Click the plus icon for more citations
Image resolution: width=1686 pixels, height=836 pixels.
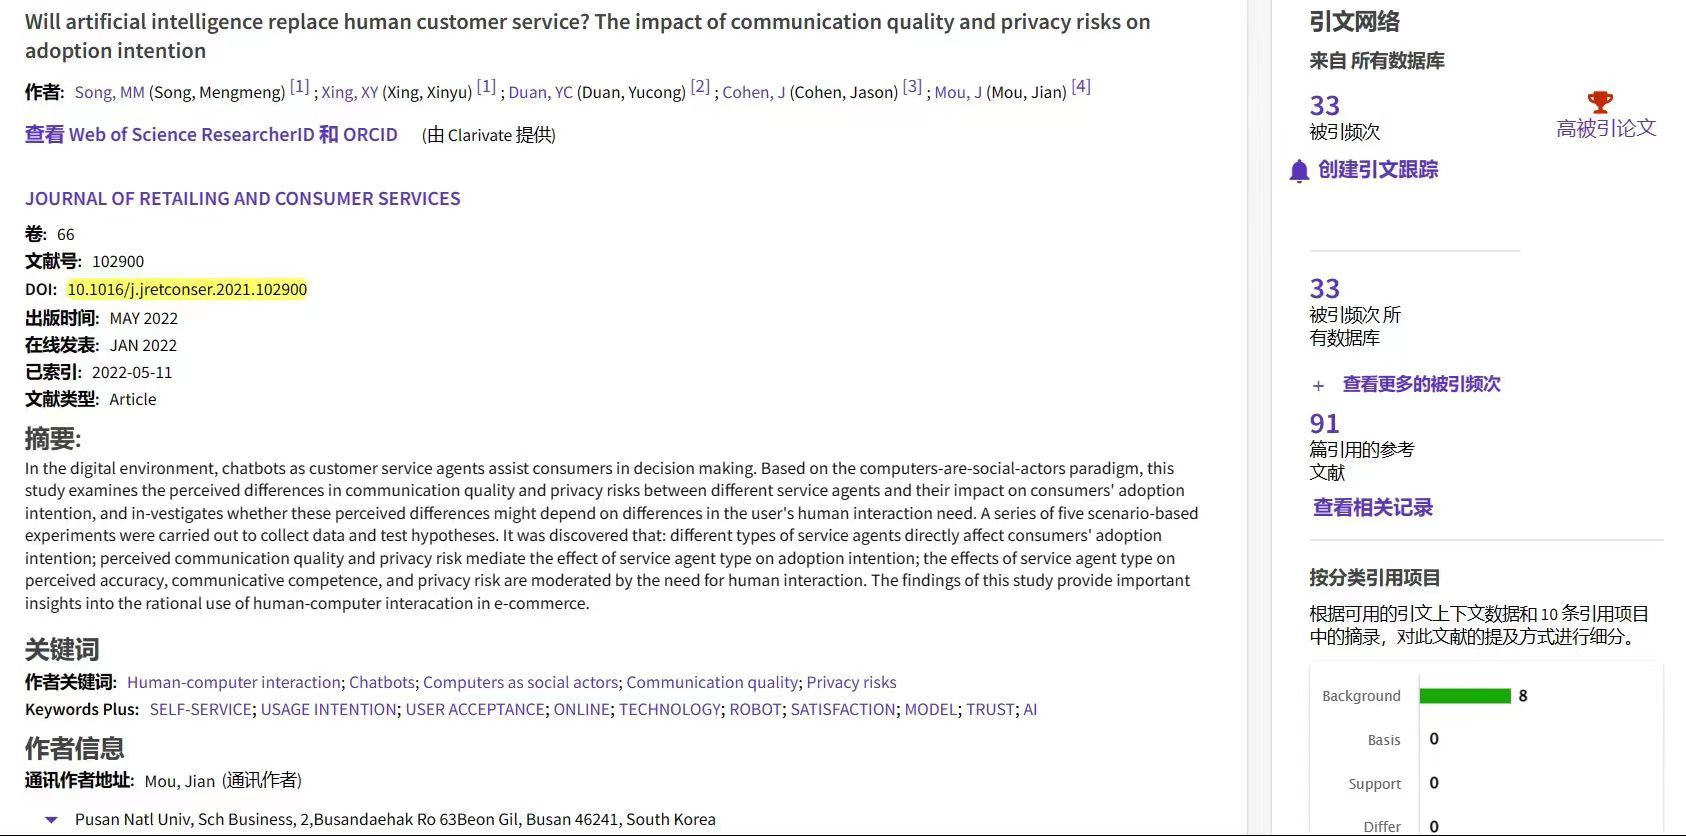point(1318,386)
